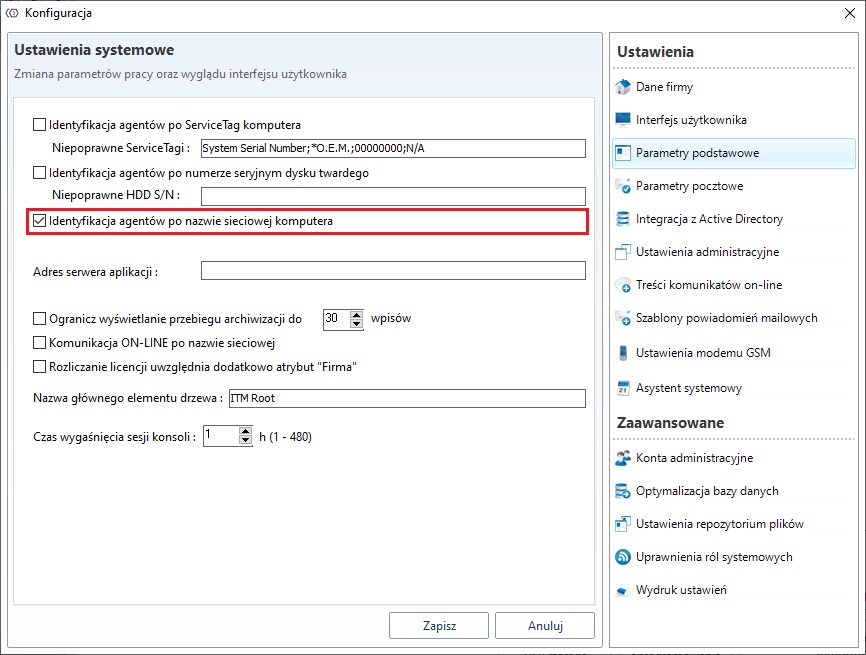Uncheck identification by computer network name

pyautogui.click(x=40, y=221)
